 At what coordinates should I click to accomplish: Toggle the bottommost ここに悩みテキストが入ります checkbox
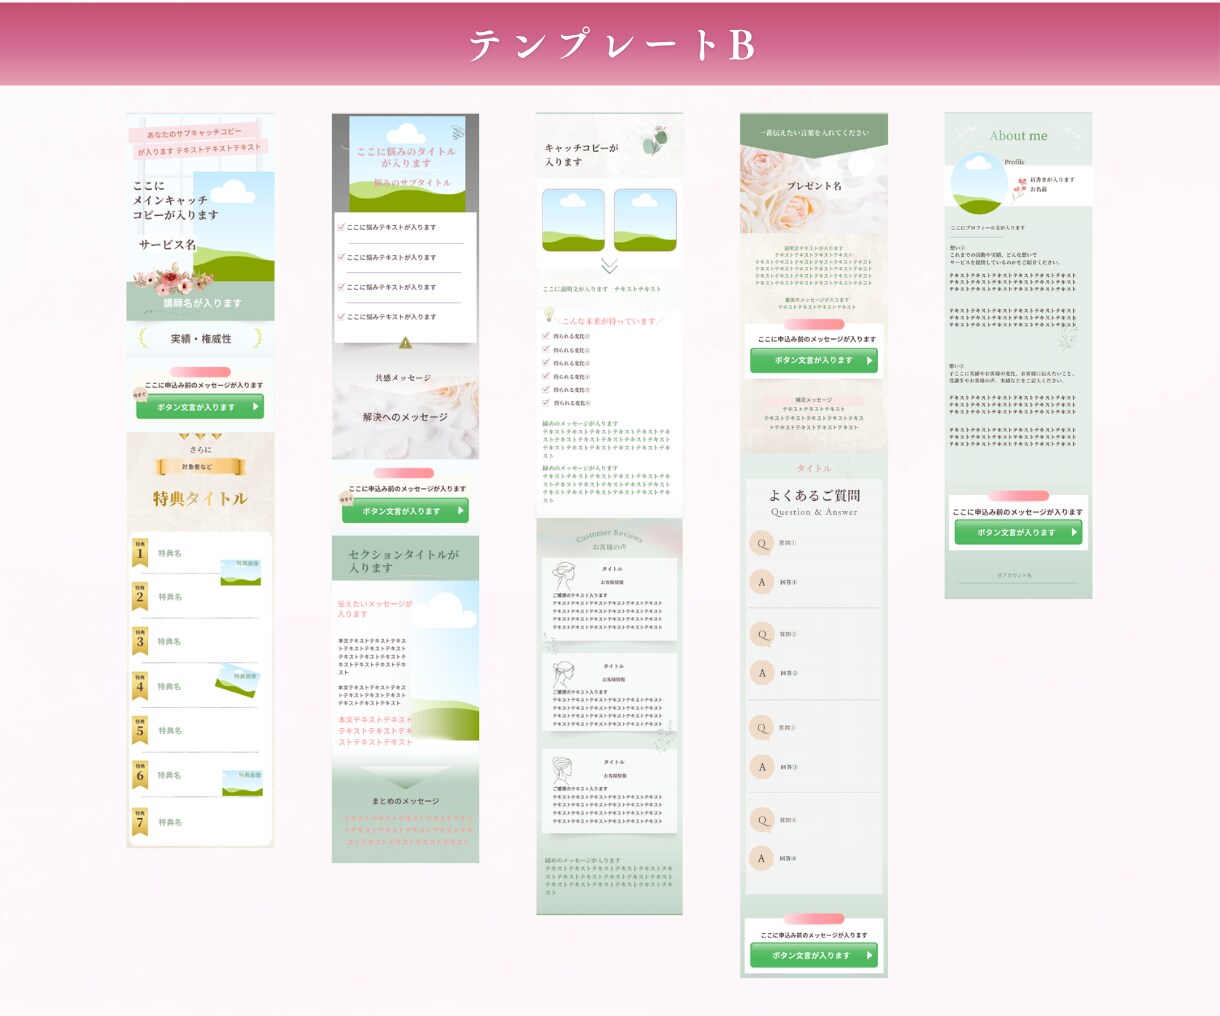click(x=341, y=316)
